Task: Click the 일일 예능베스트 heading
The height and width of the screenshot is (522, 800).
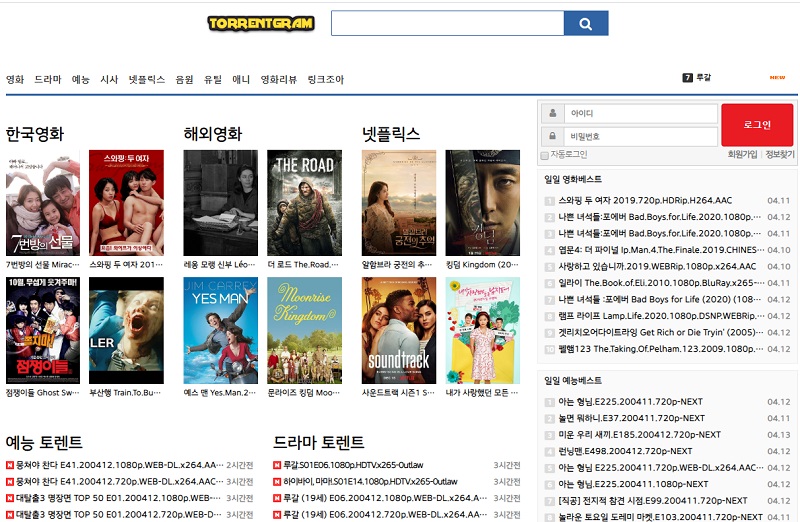Action: pyautogui.click(x=573, y=381)
